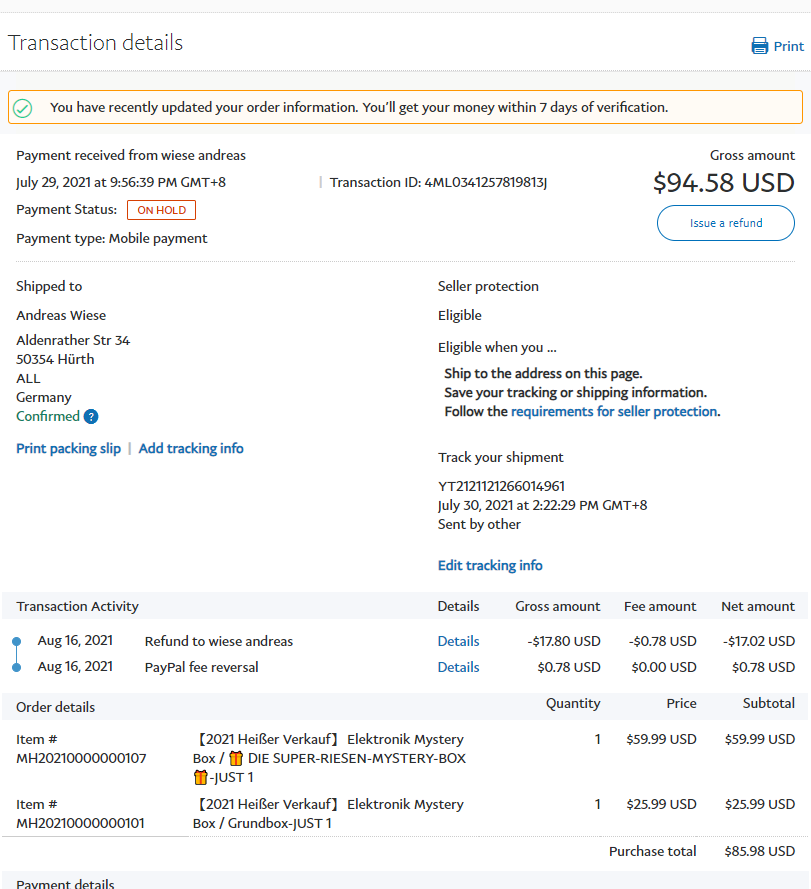Click the gift icon before -JUST 1
This screenshot has height=889, width=811.
[x=200, y=777]
